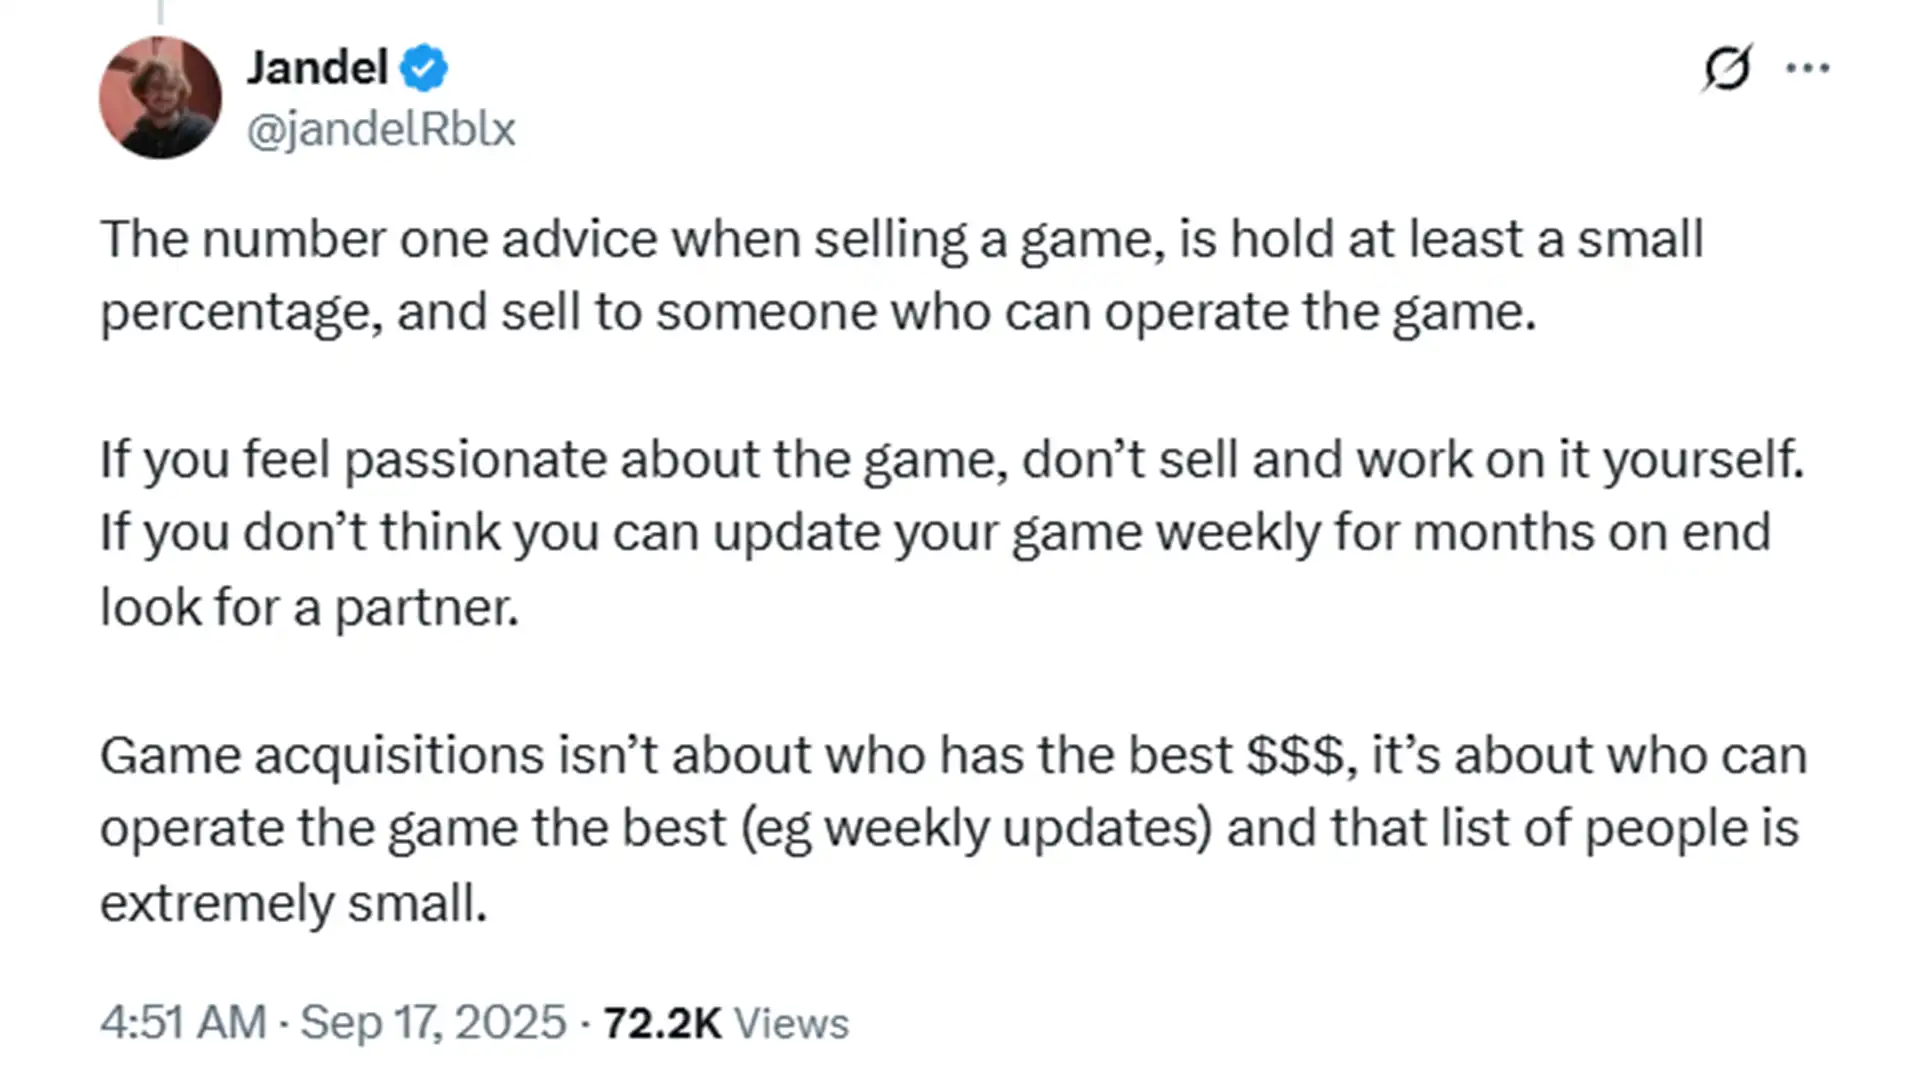The width and height of the screenshot is (1920, 1080).
Task: Click the Views label
Action: click(x=791, y=1023)
